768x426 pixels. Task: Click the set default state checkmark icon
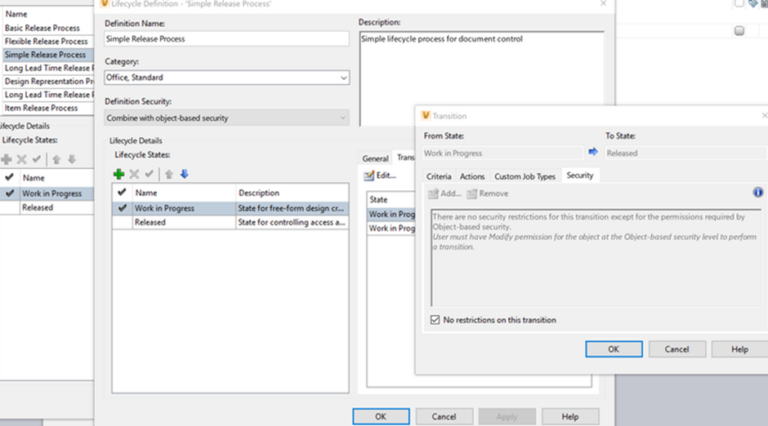(149, 174)
